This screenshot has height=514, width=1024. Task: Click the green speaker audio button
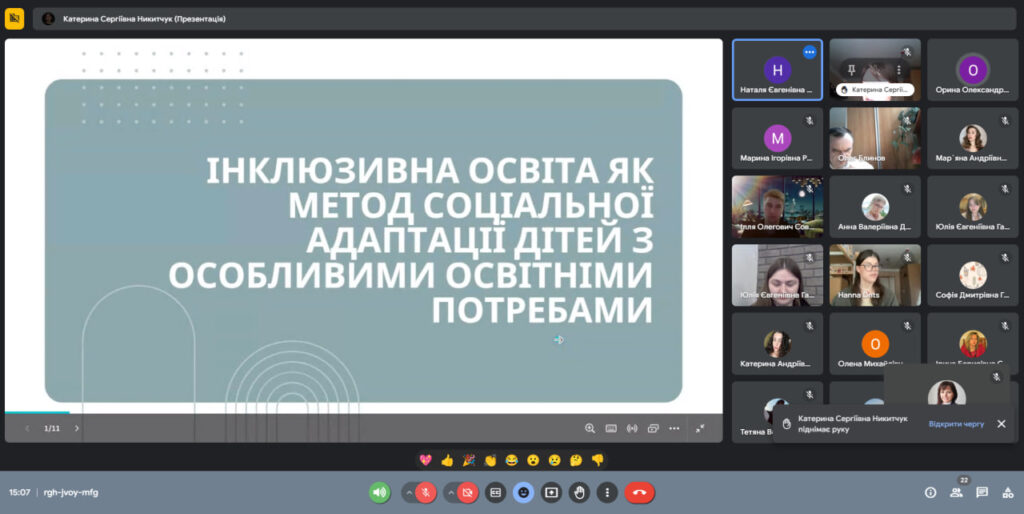pos(379,492)
